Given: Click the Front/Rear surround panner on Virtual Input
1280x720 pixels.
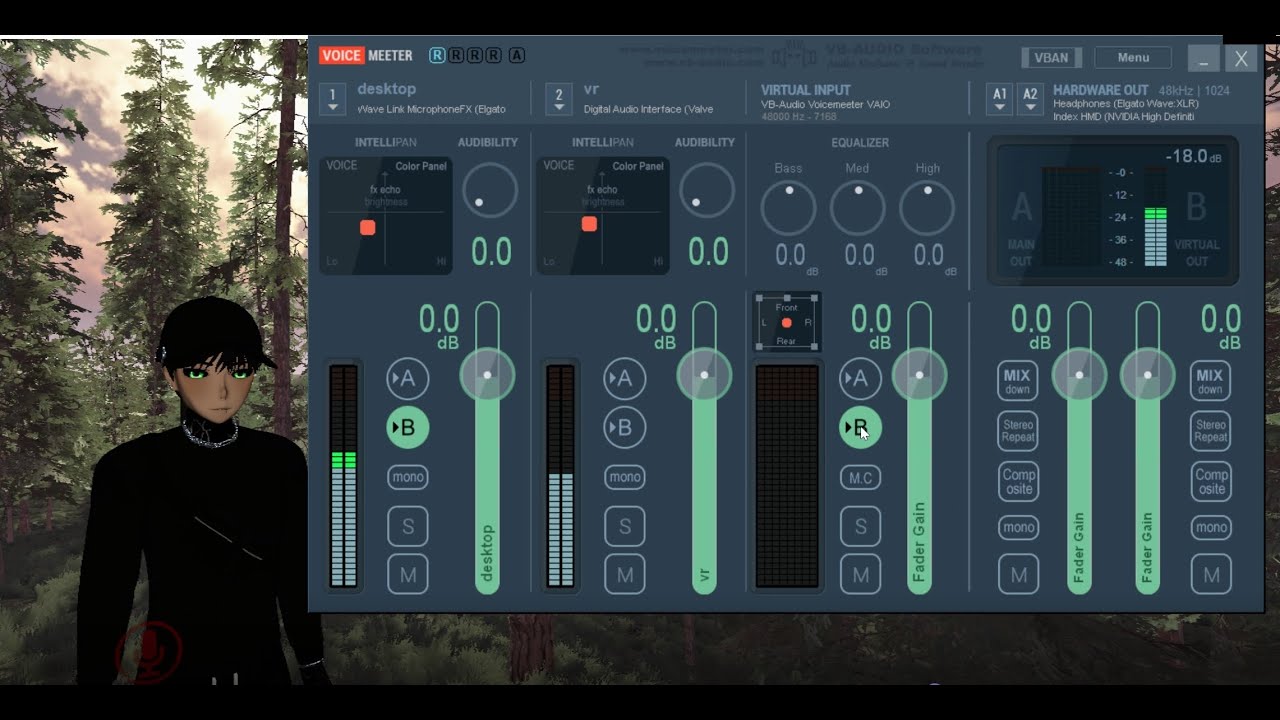Looking at the screenshot, I should (787, 322).
